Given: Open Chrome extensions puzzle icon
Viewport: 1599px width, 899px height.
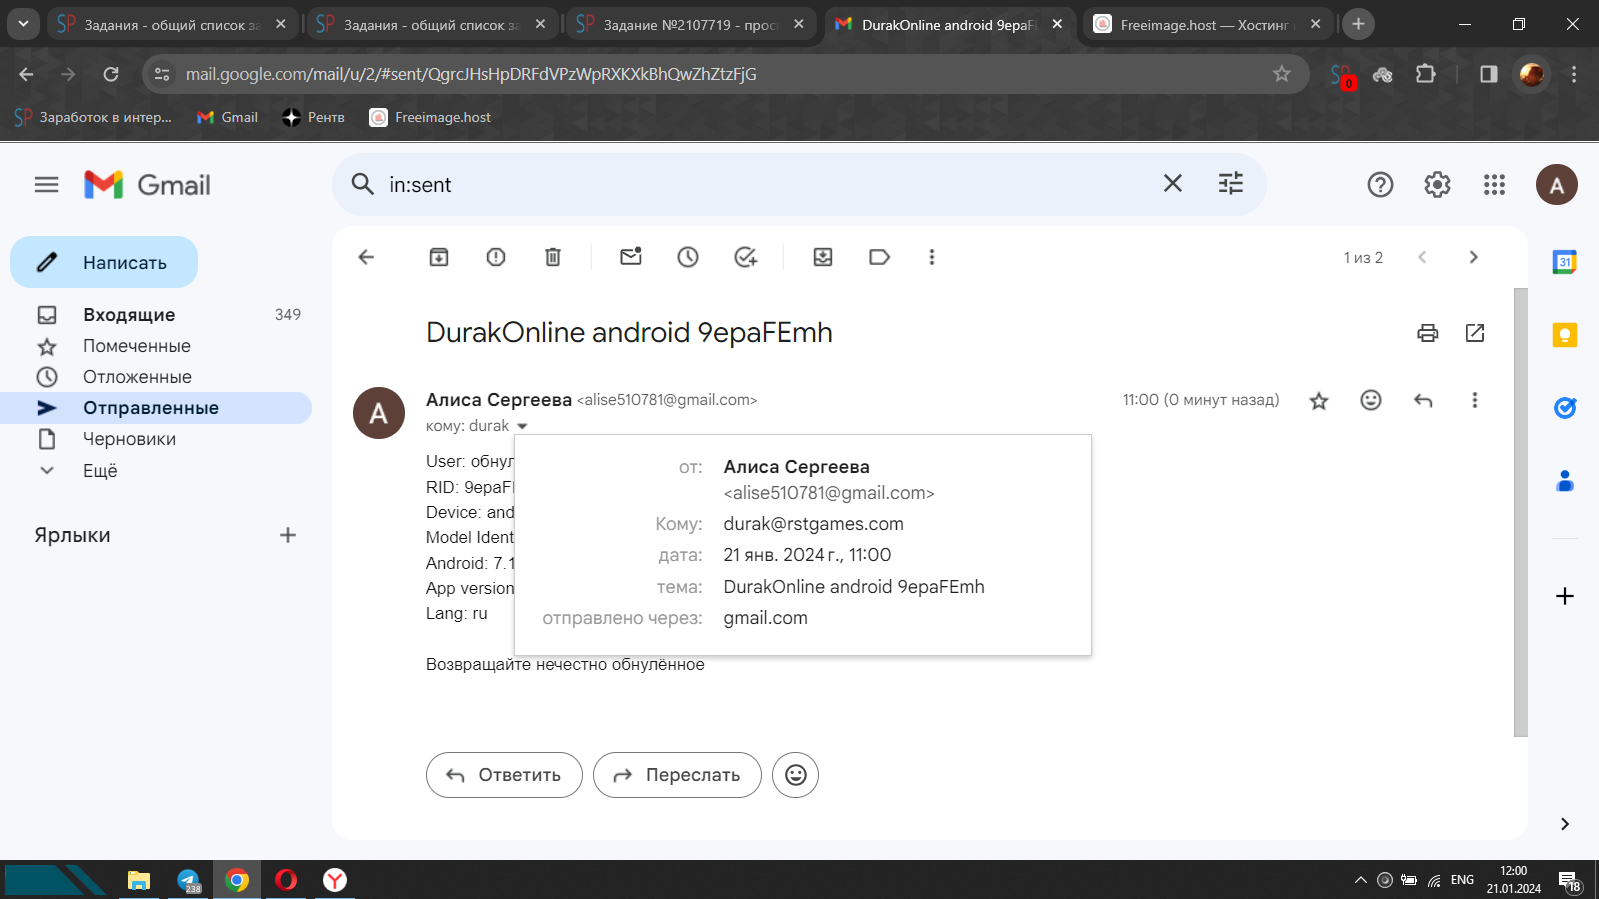Looking at the screenshot, I should click(1426, 74).
